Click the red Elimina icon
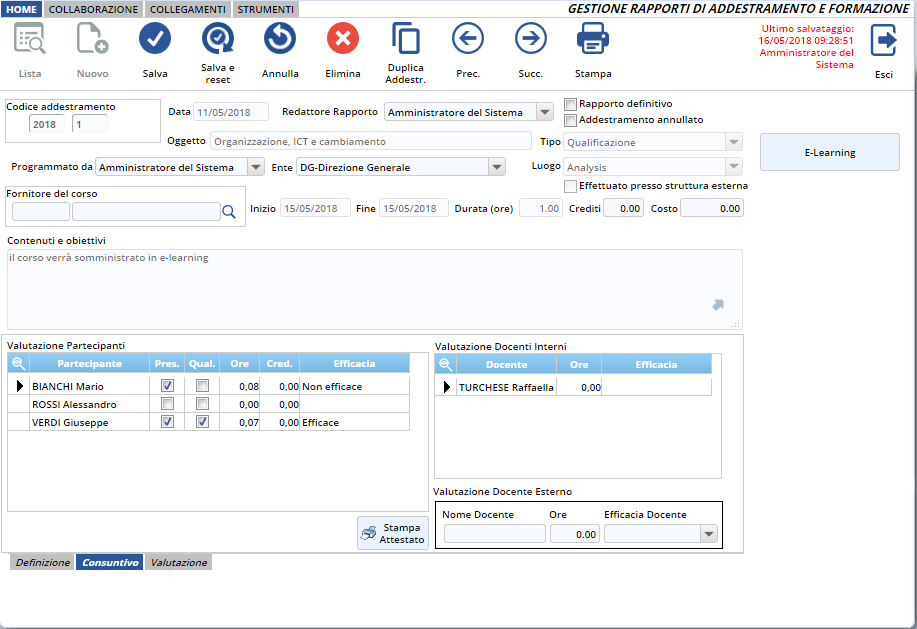 (343, 40)
